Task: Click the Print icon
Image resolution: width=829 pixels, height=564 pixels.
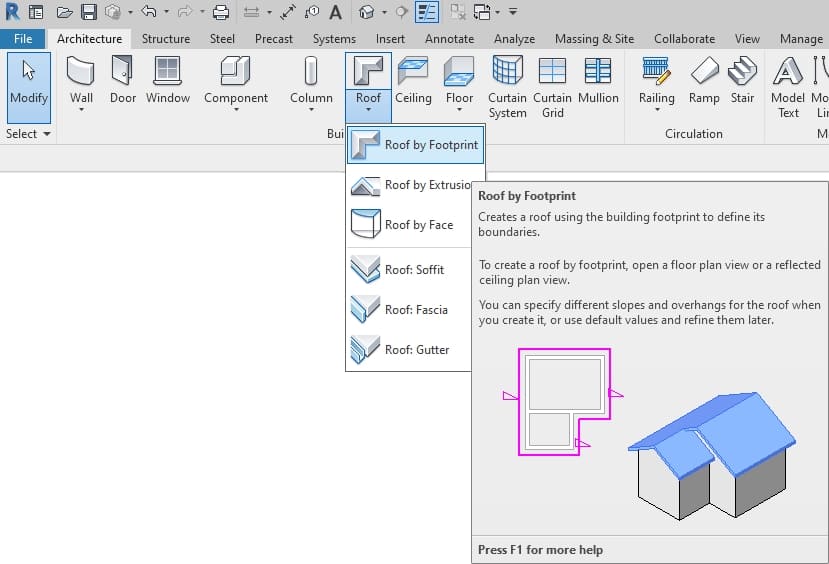Action: coord(220,12)
